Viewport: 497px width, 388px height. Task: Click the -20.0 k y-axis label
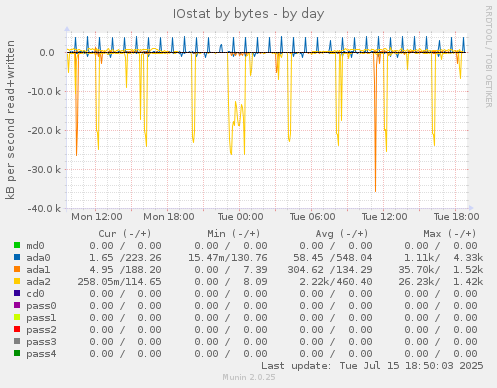[x=44, y=130]
